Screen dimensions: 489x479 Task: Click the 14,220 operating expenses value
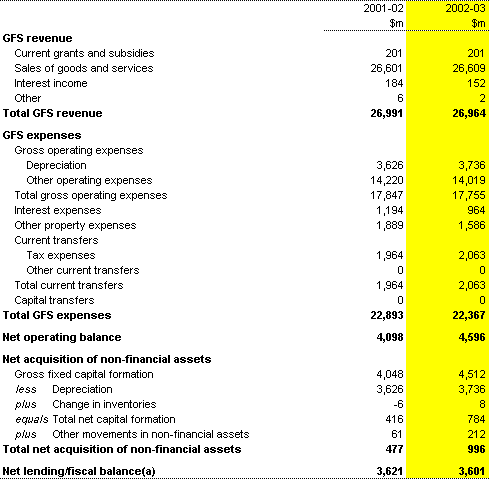[x=387, y=180]
